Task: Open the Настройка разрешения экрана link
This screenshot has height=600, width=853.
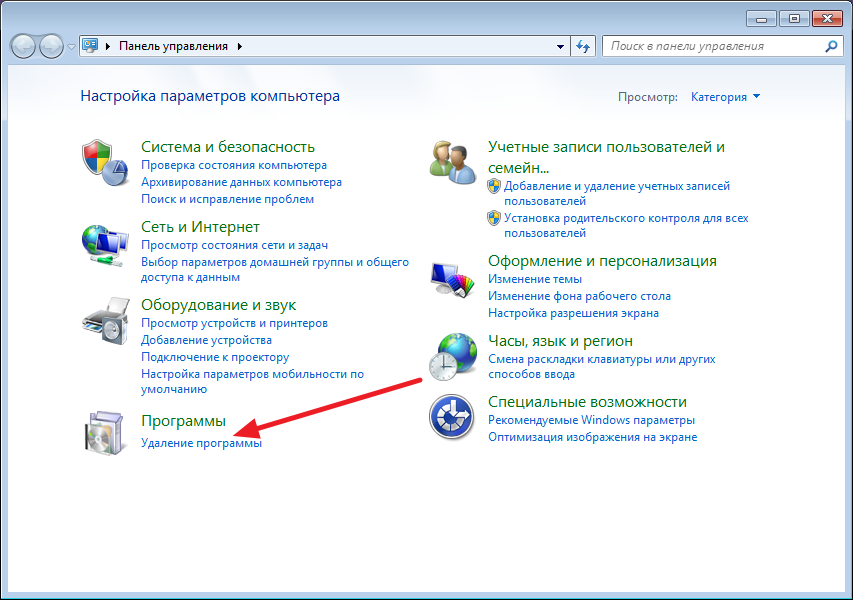Action: coord(573,313)
